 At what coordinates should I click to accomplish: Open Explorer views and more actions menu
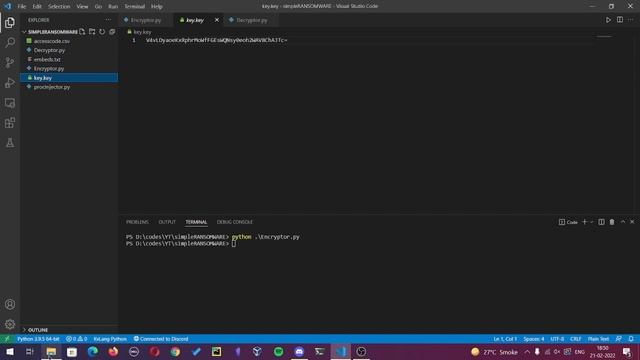coord(108,20)
